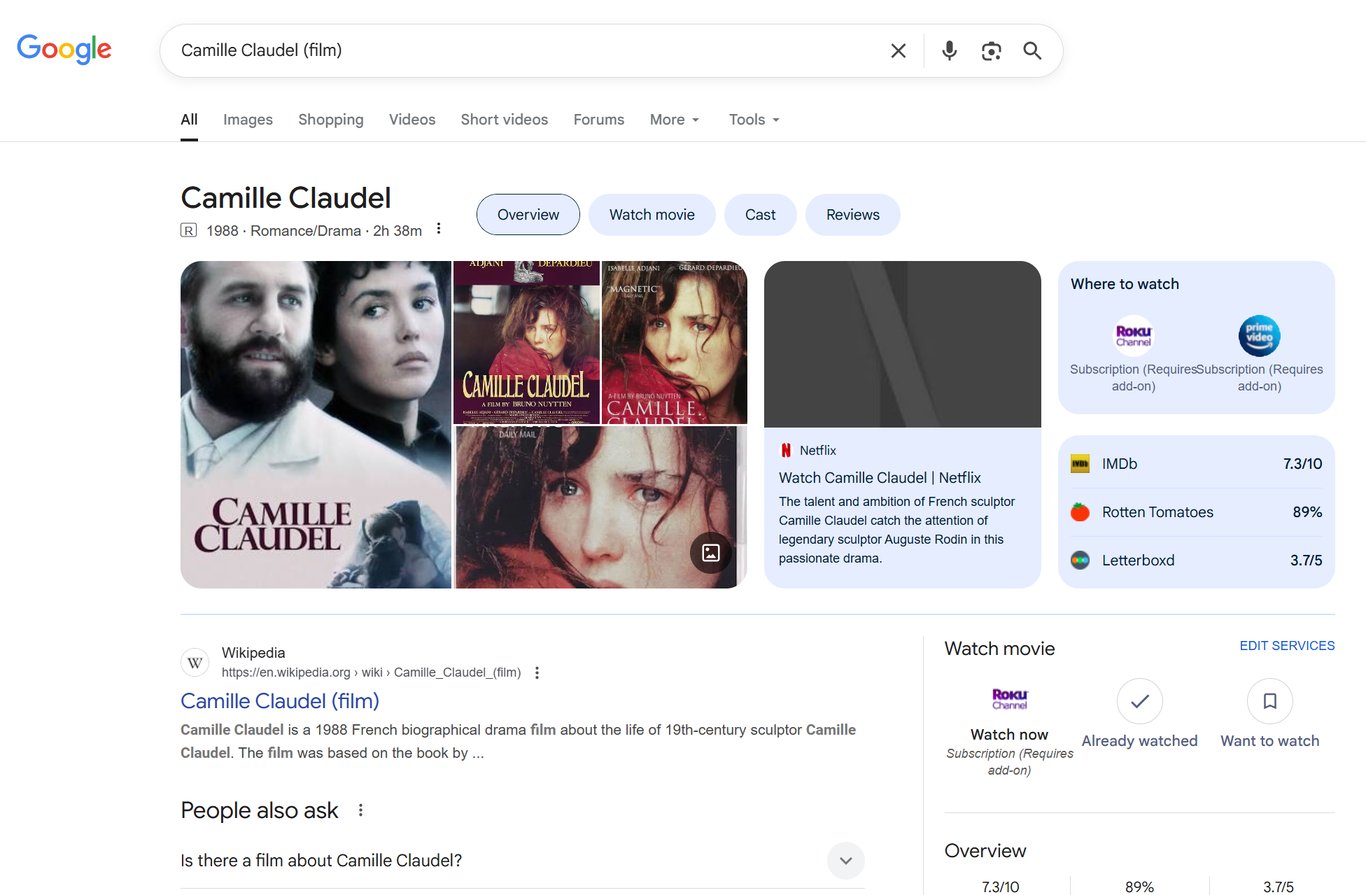The height and width of the screenshot is (895, 1366).
Task: Click the IMDb 7.3/10 rating value
Action: 1303,464
